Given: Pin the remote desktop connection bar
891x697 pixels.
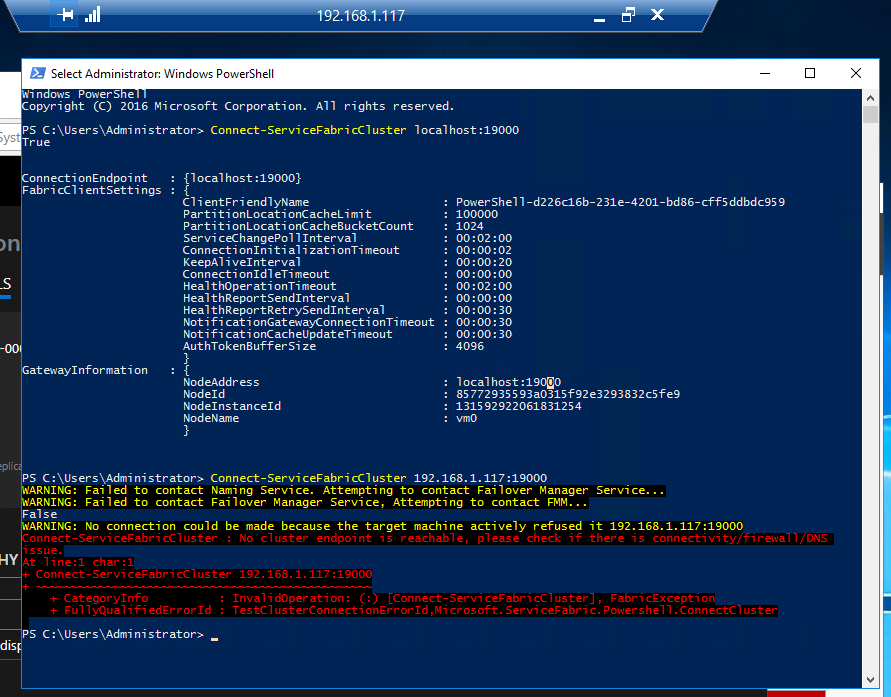Looking at the screenshot, I should pyautogui.click(x=66, y=15).
